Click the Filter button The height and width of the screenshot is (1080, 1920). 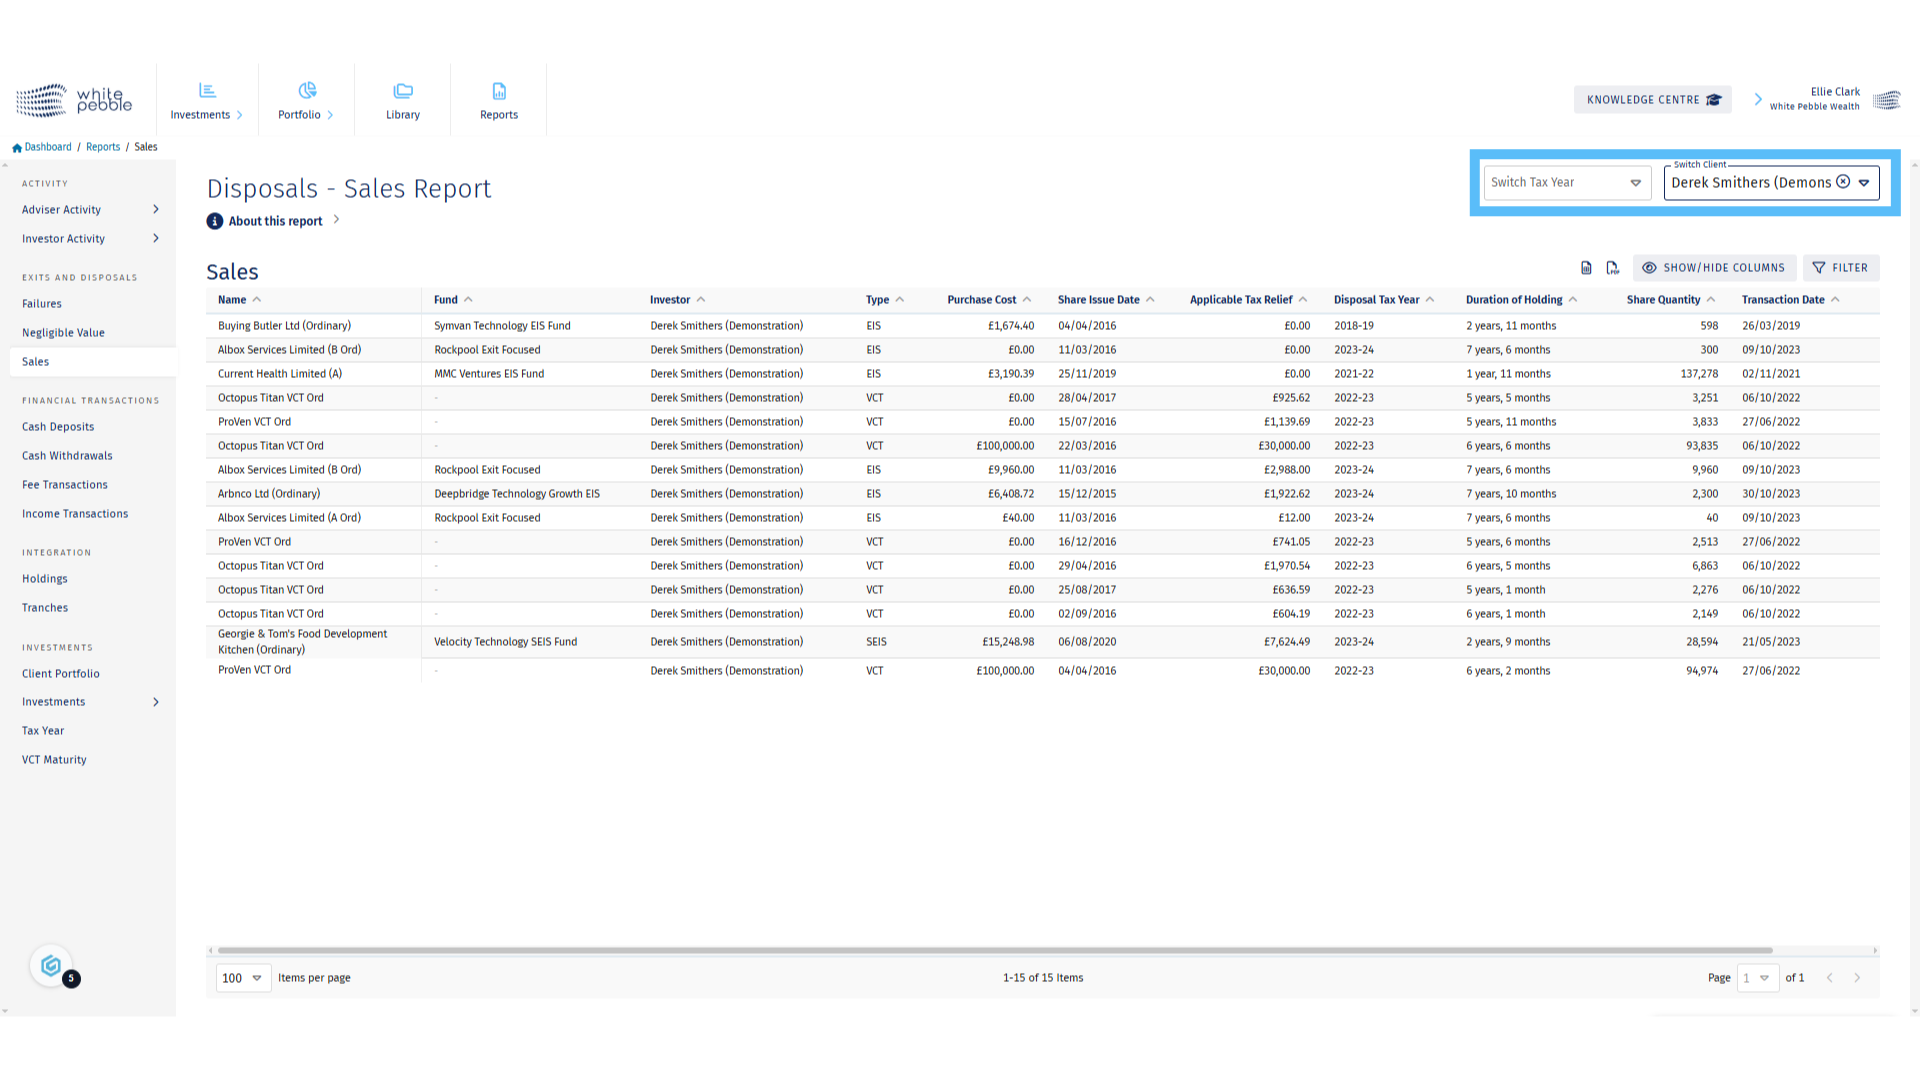pos(1841,268)
